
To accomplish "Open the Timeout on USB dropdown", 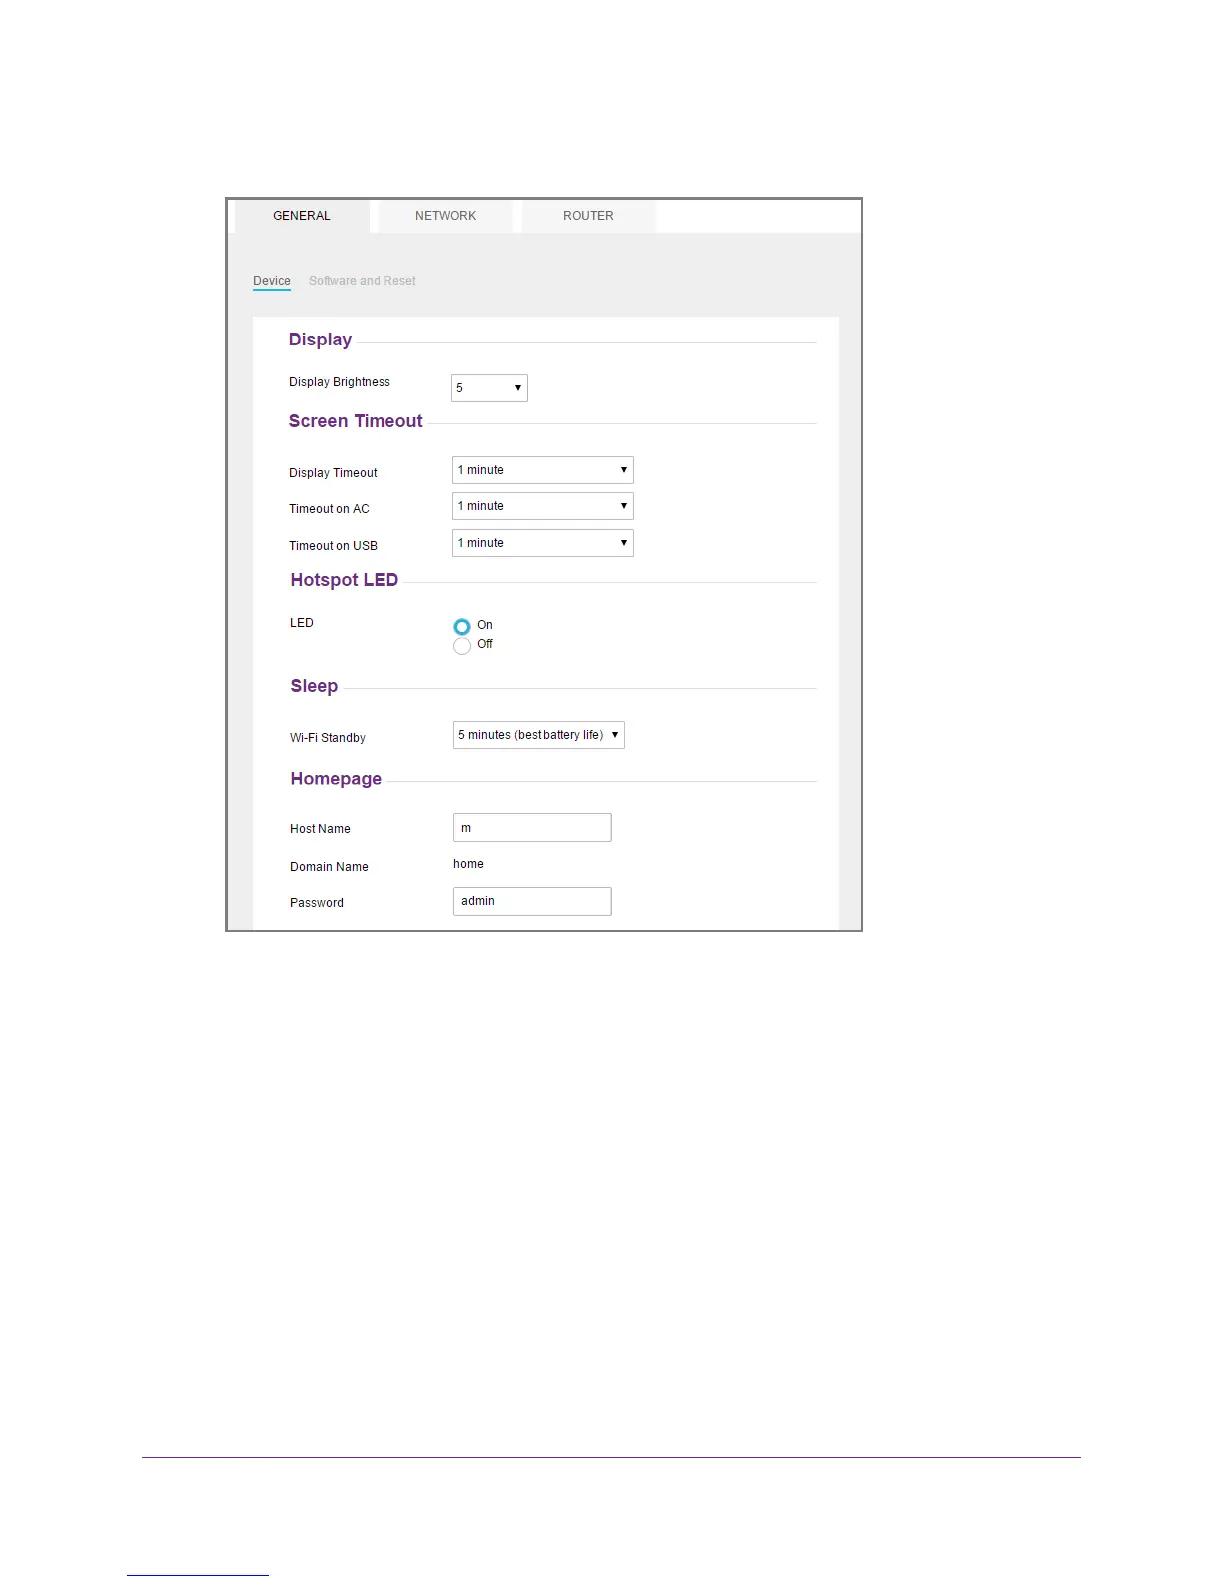I will coord(543,543).
